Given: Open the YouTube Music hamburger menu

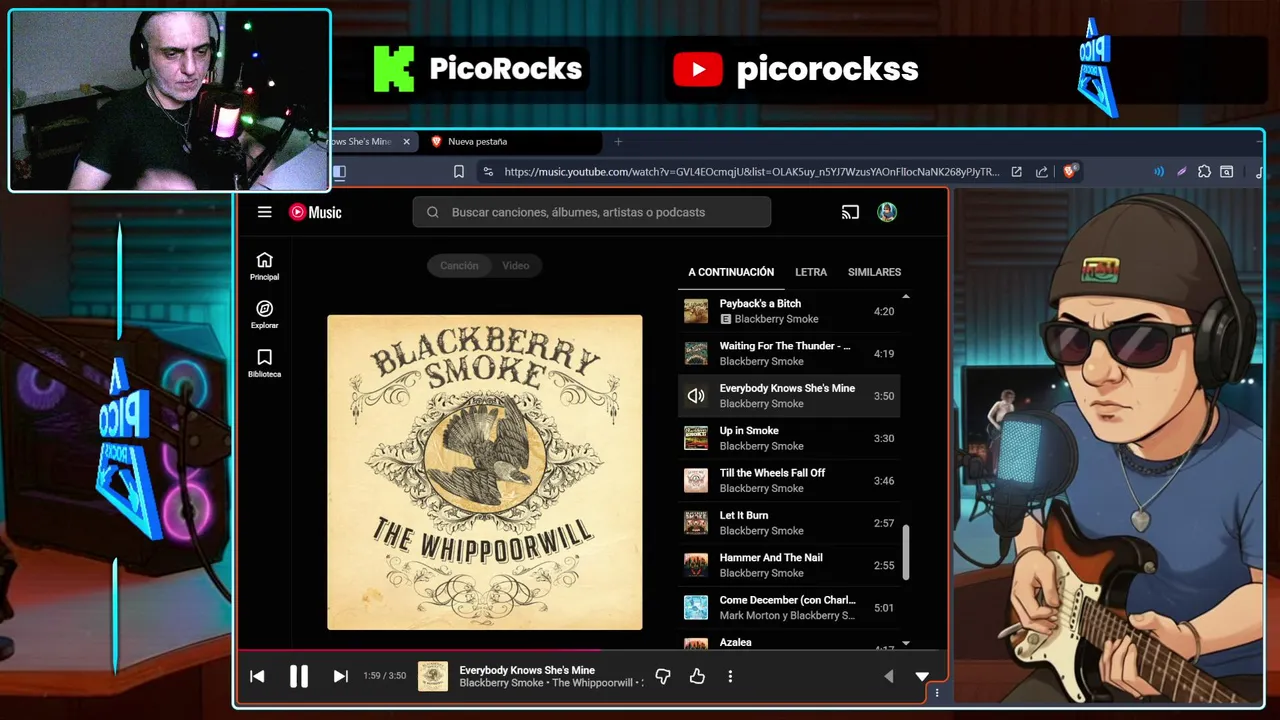Looking at the screenshot, I should [x=264, y=212].
